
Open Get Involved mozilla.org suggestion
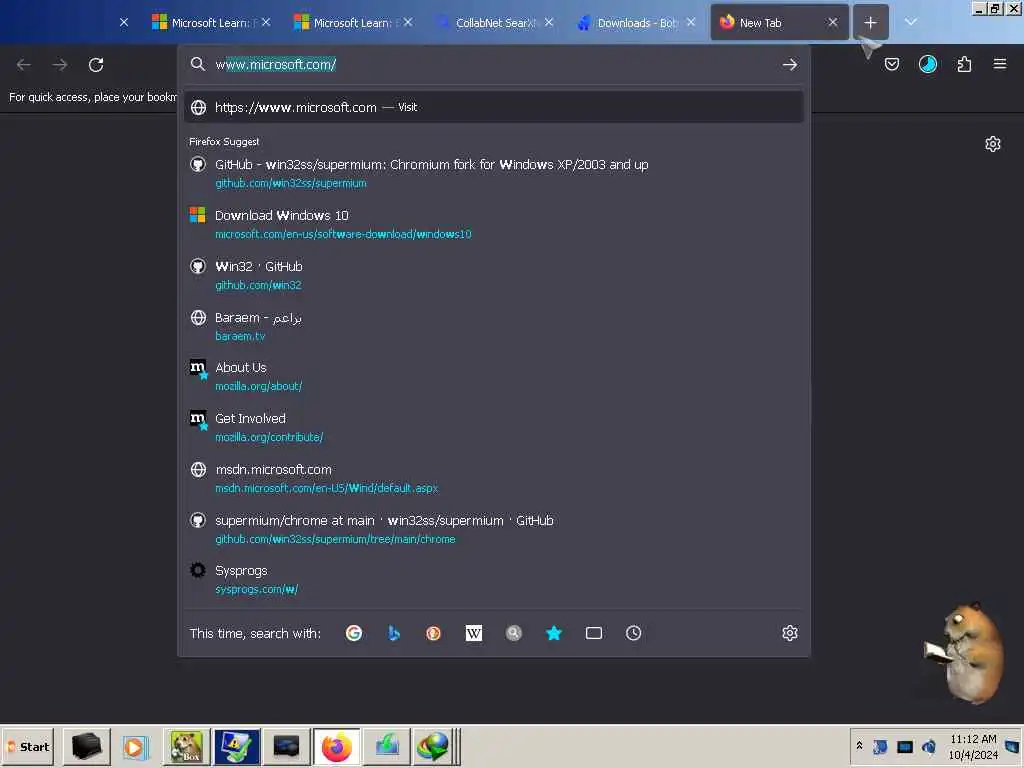point(494,427)
